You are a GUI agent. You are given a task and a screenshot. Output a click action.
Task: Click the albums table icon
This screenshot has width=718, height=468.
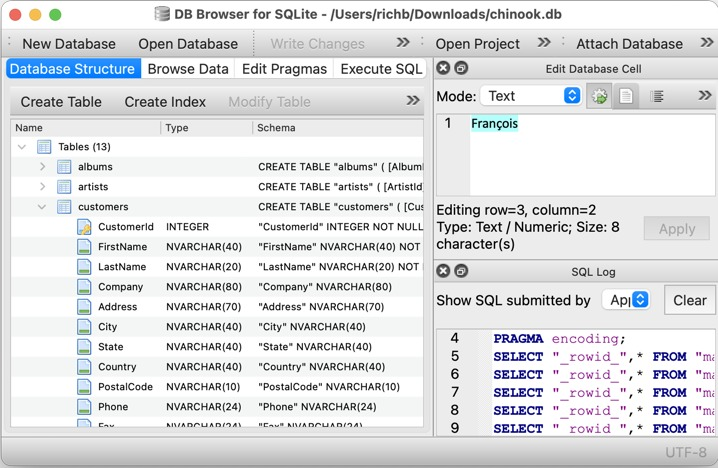[65, 167]
